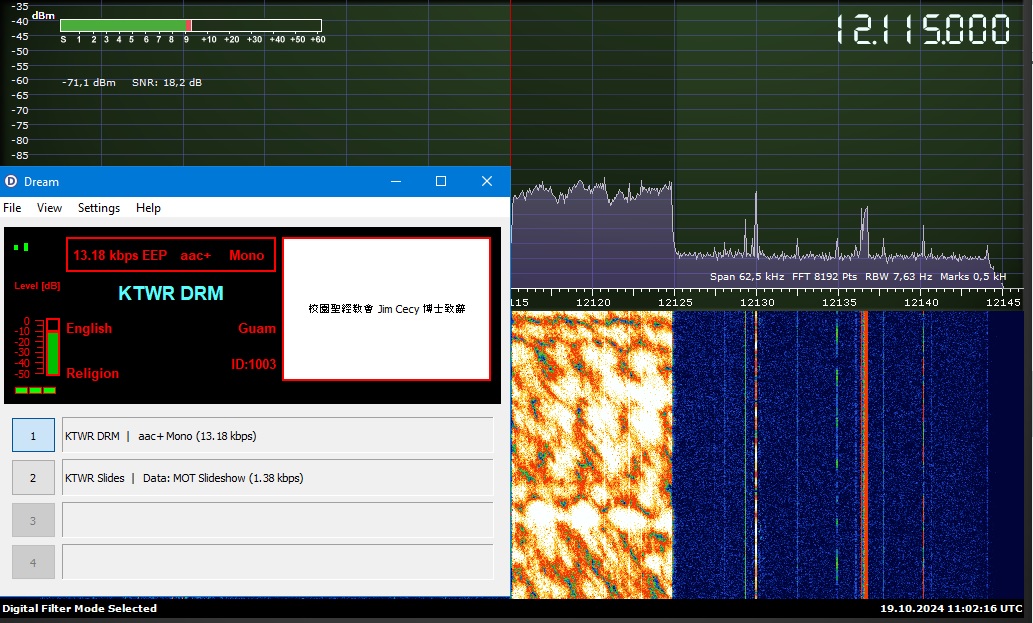The width and height of the screenshot is (1033, 623).
Task: Click the KTWR Slides MOT Slideshow row
Action: point(277,477)
